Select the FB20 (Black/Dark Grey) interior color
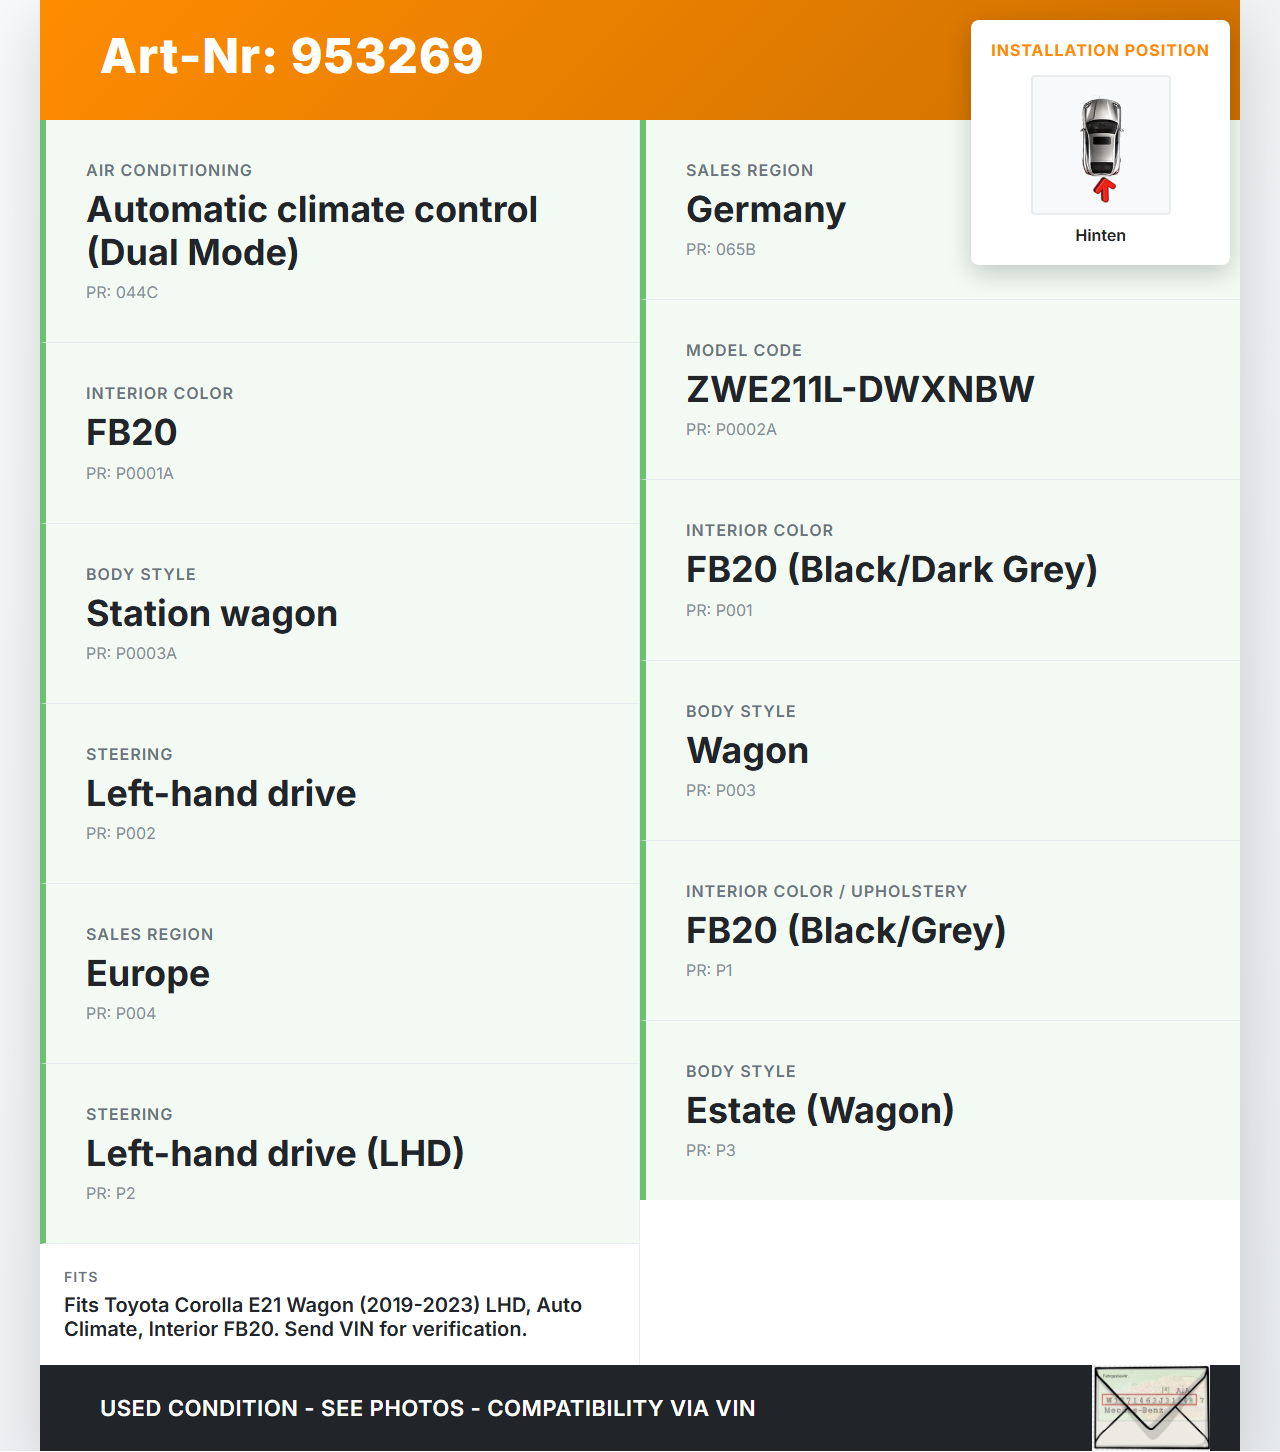The image size is (1280, 1452). coord(891,569)
